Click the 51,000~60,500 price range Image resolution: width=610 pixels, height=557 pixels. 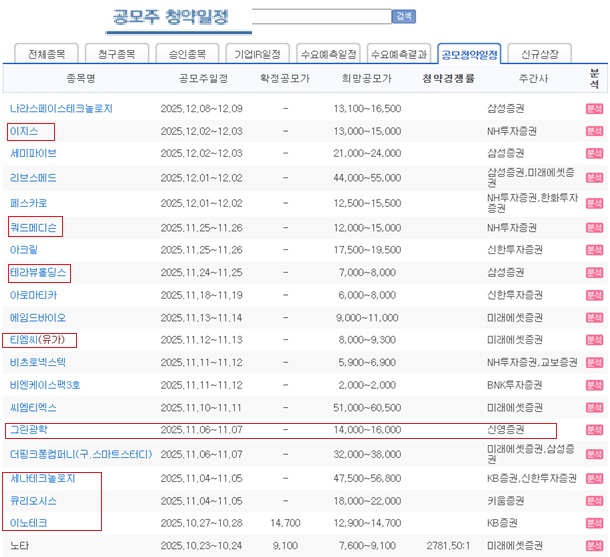(367, 408)
